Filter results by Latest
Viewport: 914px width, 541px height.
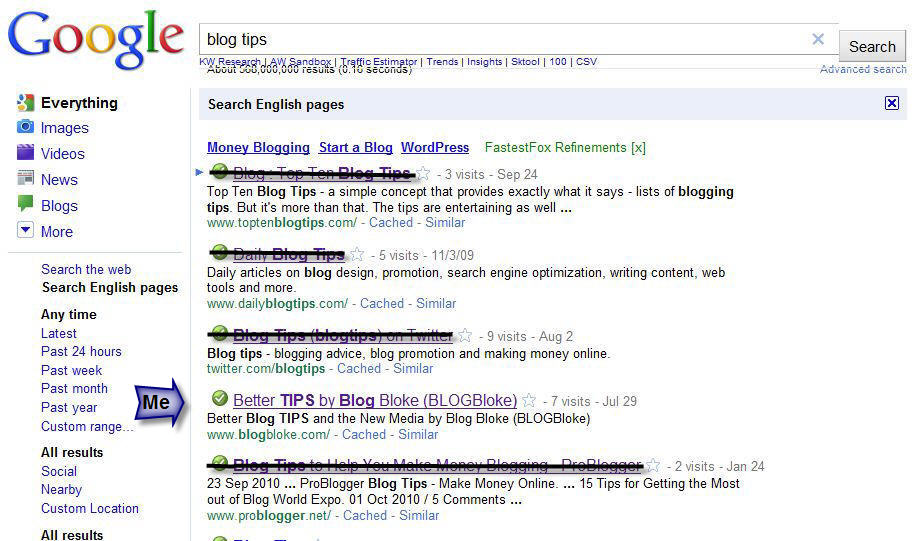[59, 333]
